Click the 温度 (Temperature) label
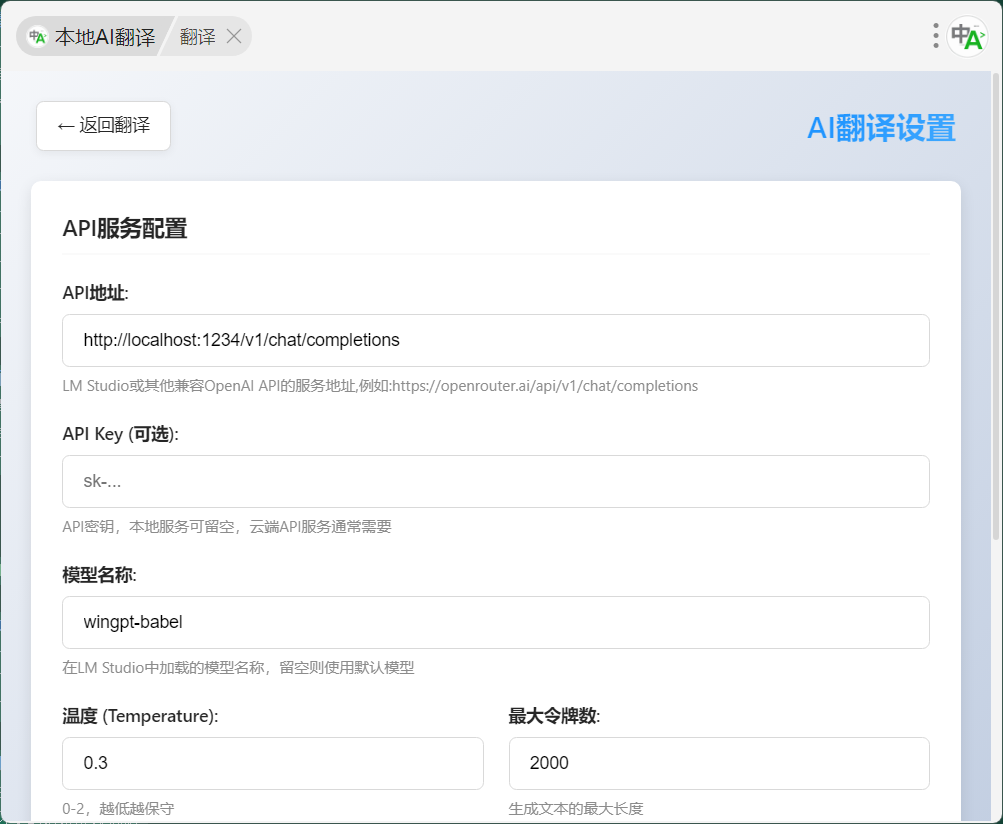Viewport: 1003px width, 824px height. pyautogui.click(x=140, y=716)
